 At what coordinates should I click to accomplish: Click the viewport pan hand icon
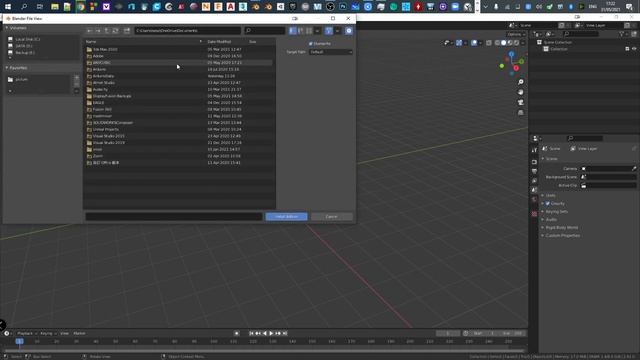(521, 92)
